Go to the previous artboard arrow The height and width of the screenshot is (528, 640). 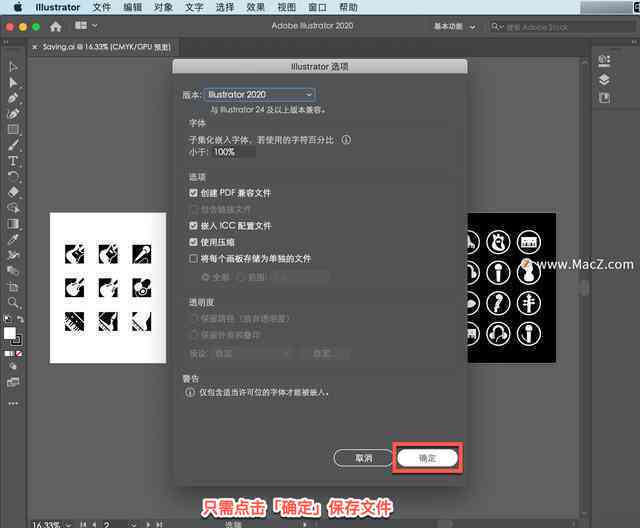coord(94,524)
